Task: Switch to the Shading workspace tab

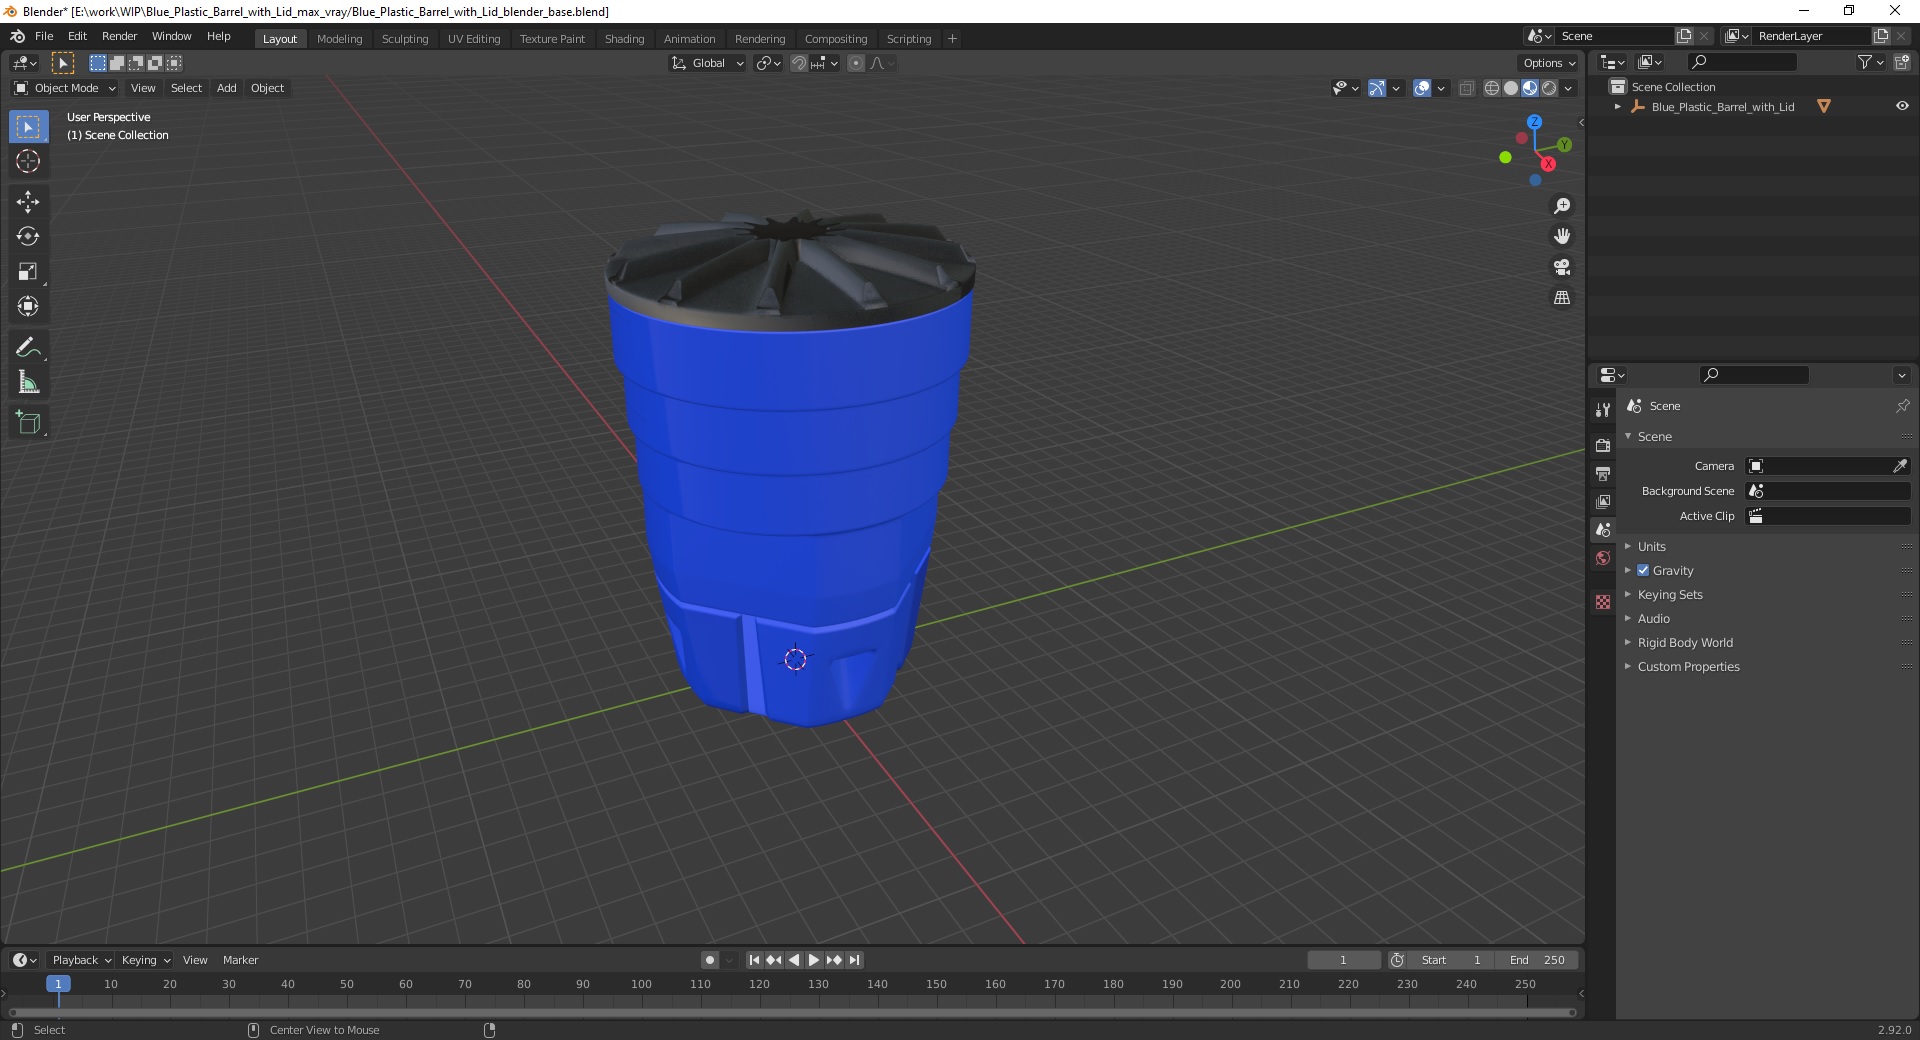Action: coord(624,39)
